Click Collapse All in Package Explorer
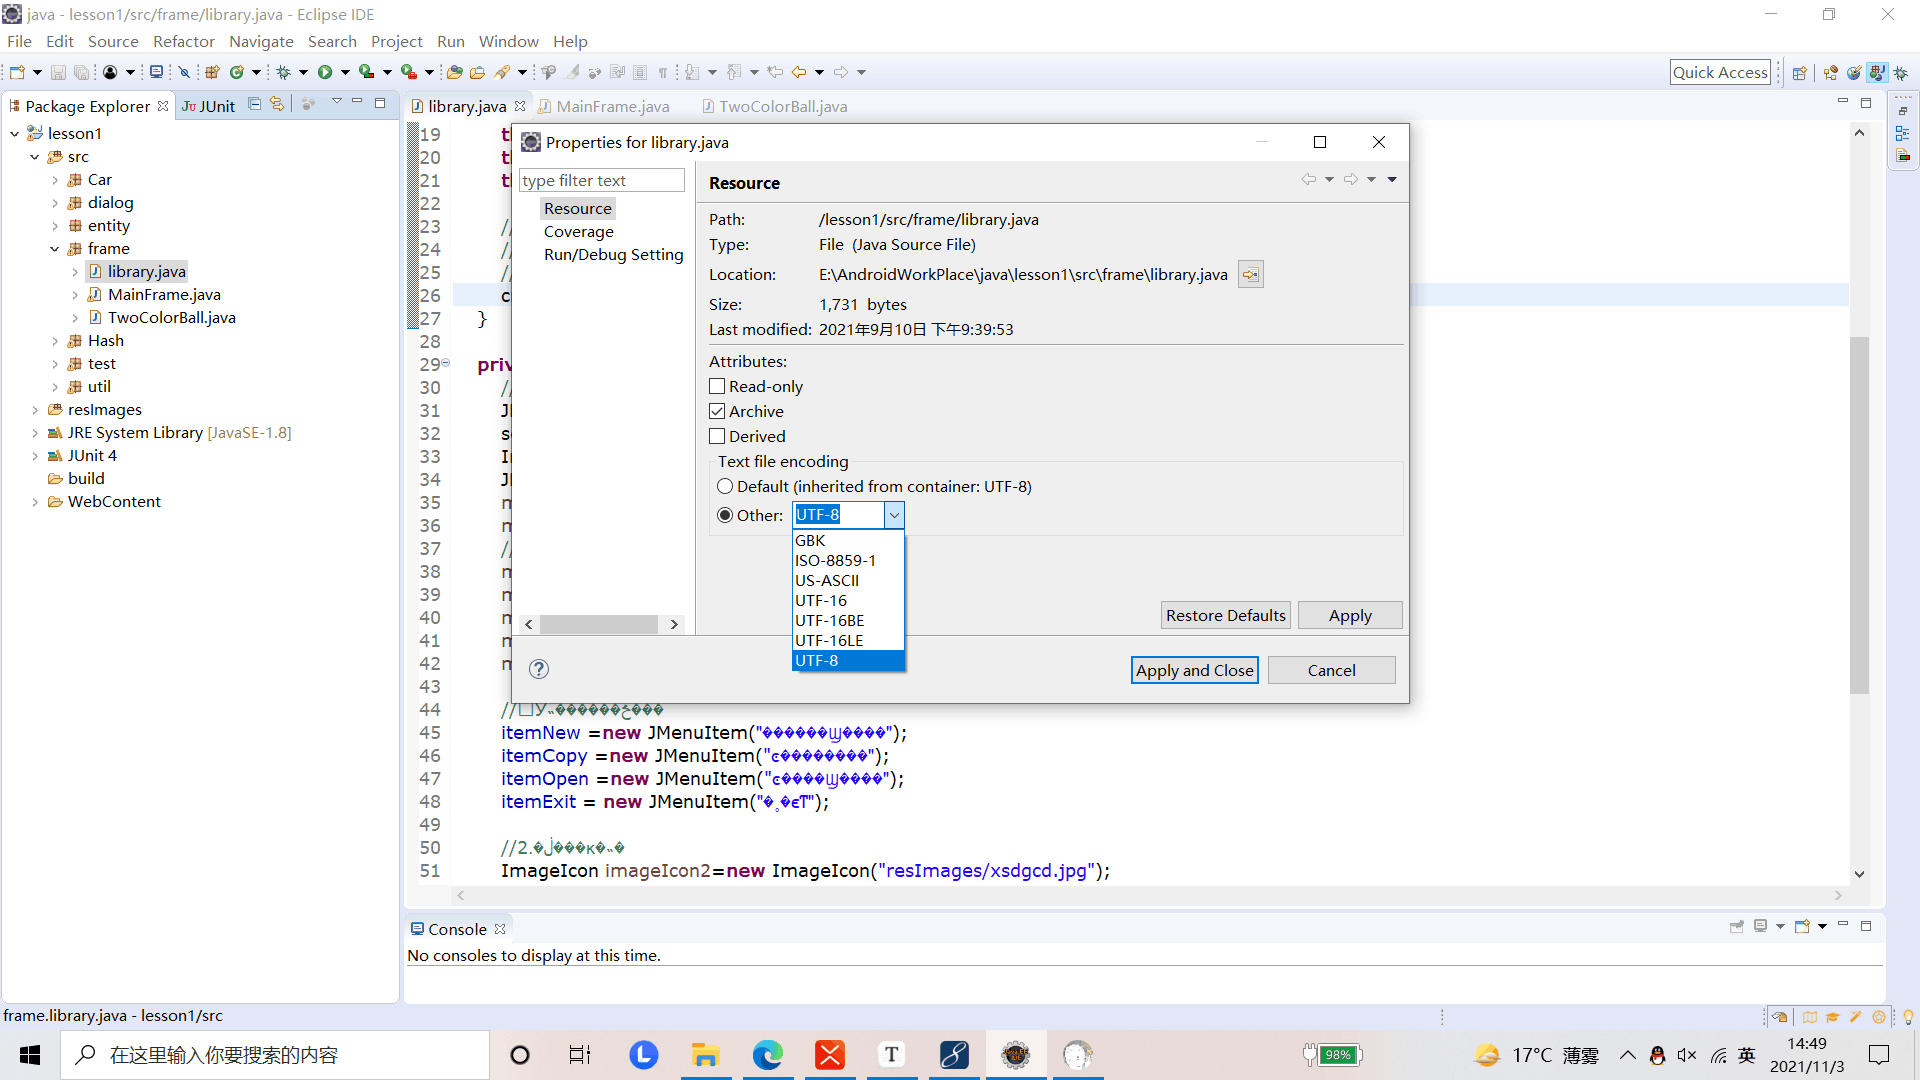 tap(254, 104)
